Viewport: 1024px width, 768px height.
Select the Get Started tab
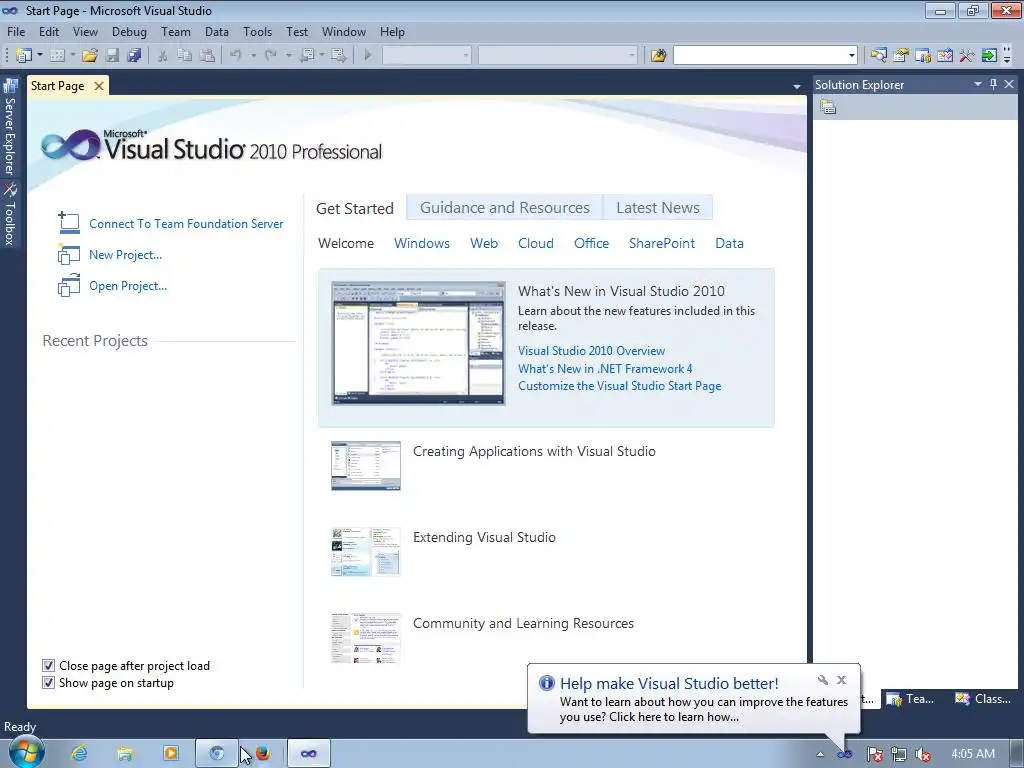355,208
